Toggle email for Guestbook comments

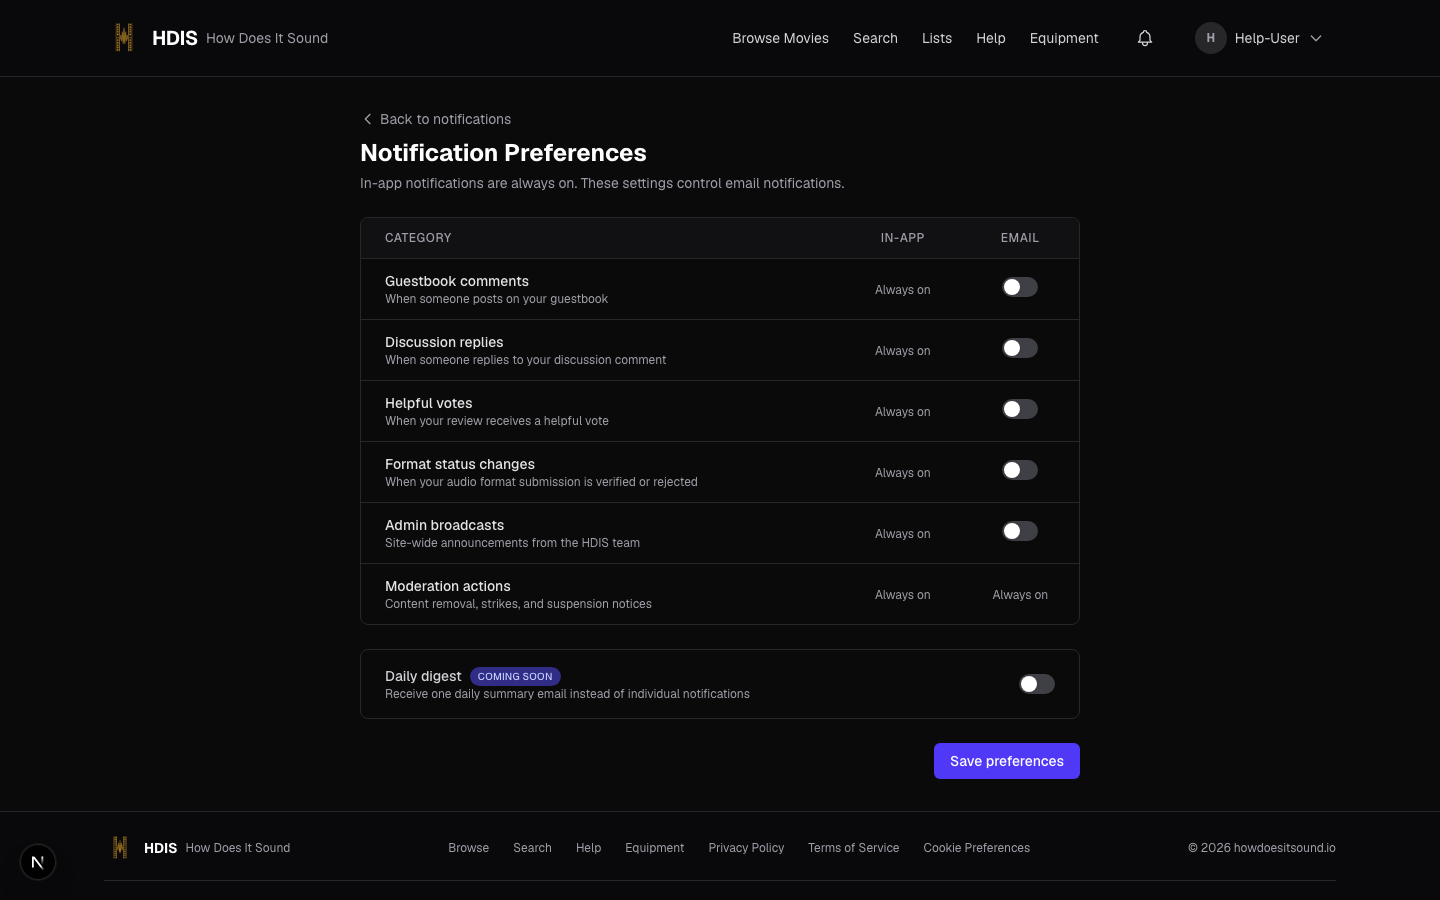tap(1020, 287)
